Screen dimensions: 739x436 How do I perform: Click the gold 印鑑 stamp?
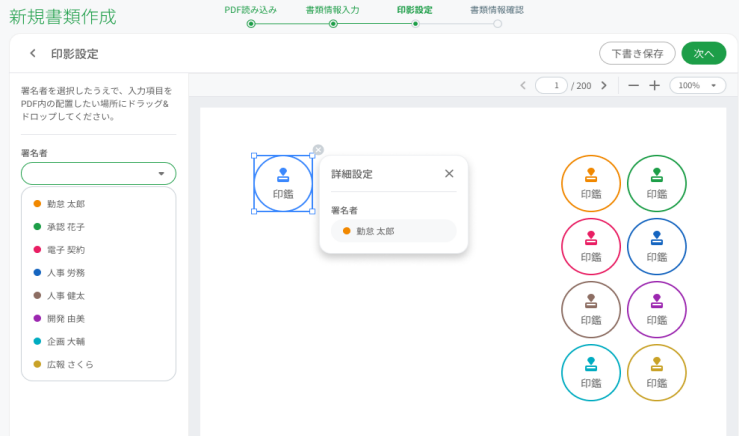(x=657, y=373)
